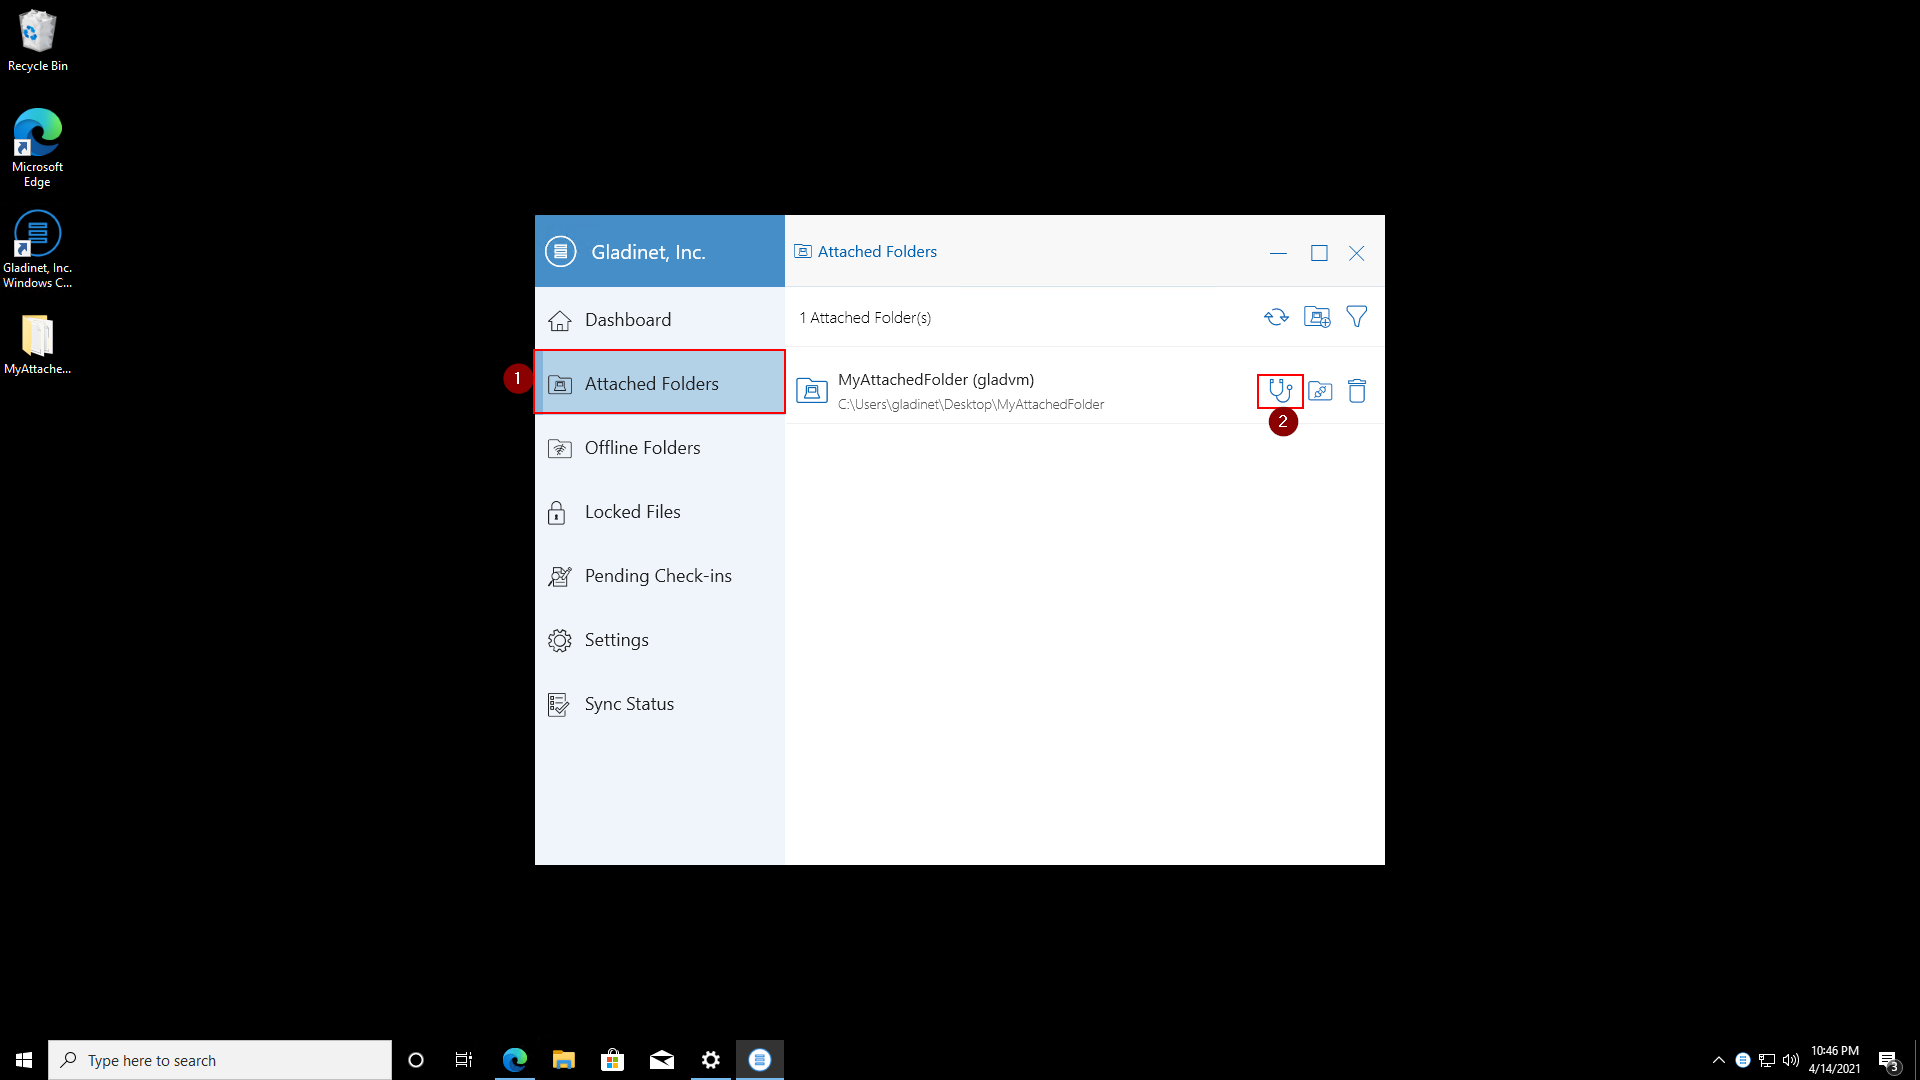This screenshot has width=1920, height=1080.
Task: Select MyAttachedFolder (gladvm) entry name
Action: click(936, 380)
